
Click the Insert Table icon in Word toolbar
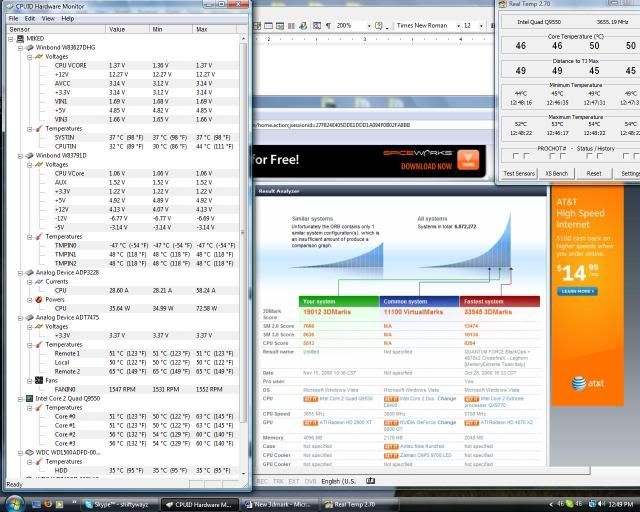point(269,26)
